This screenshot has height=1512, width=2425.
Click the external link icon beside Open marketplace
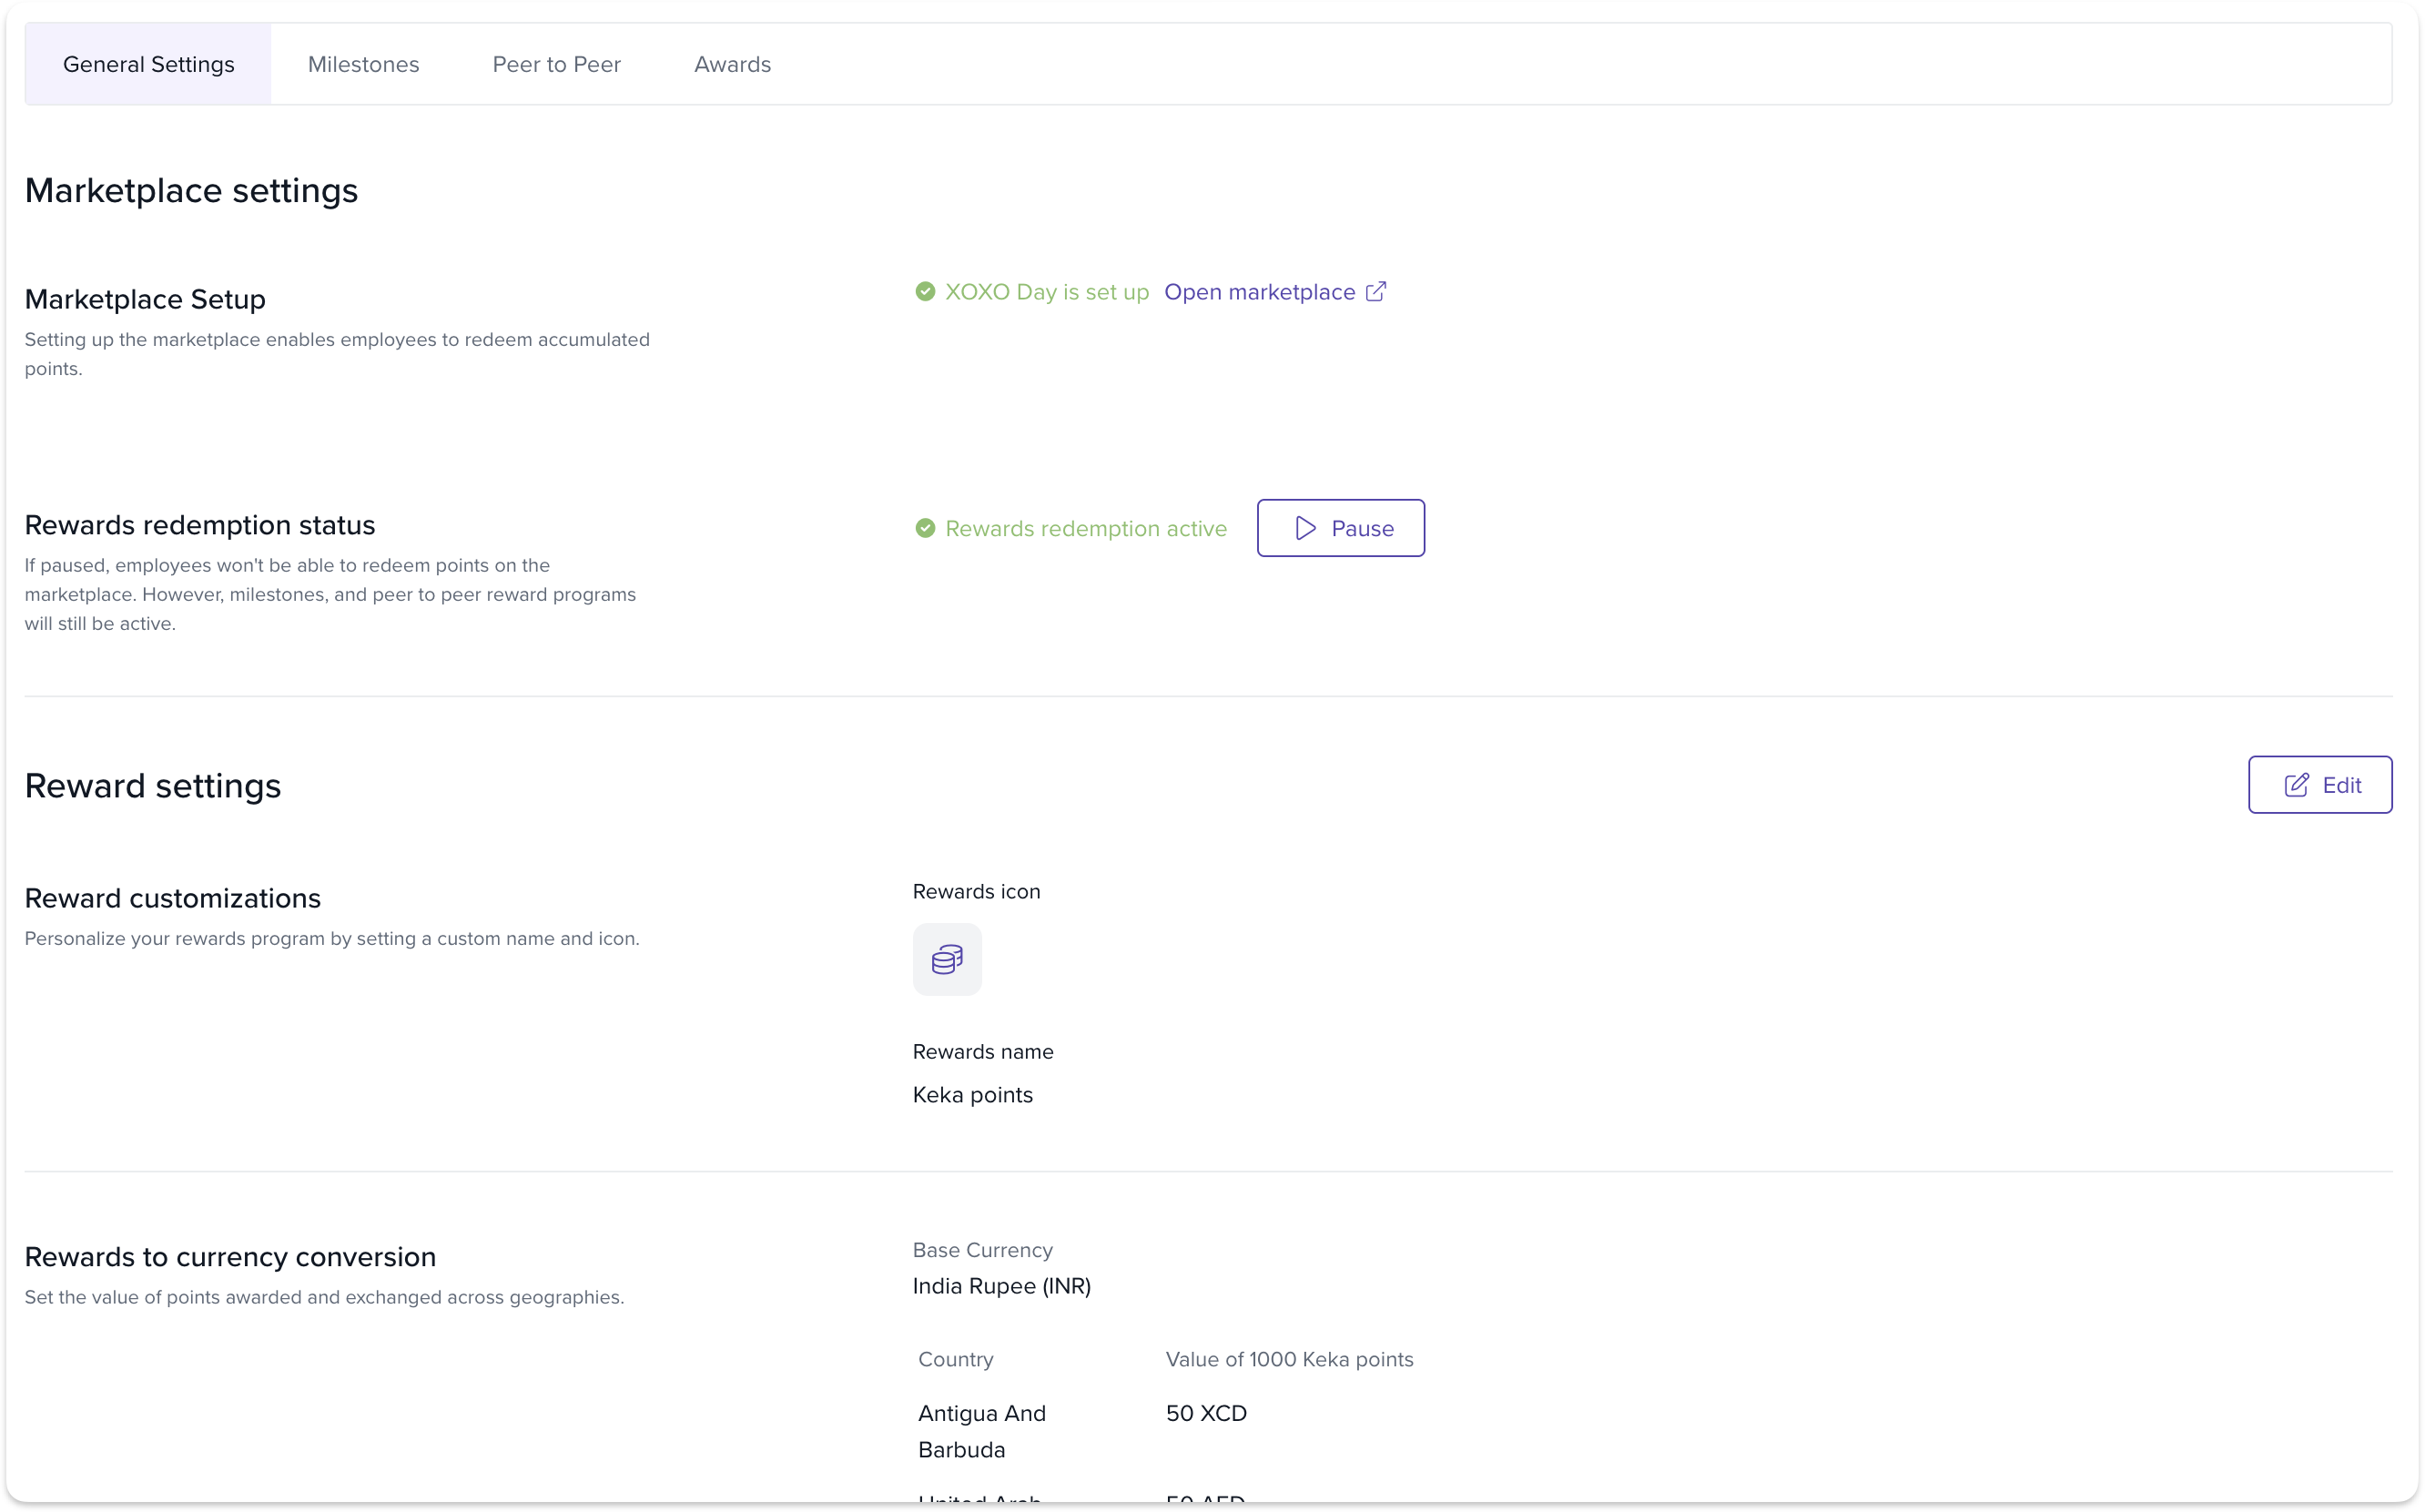pyautogui.click(x=1376, y=291)
